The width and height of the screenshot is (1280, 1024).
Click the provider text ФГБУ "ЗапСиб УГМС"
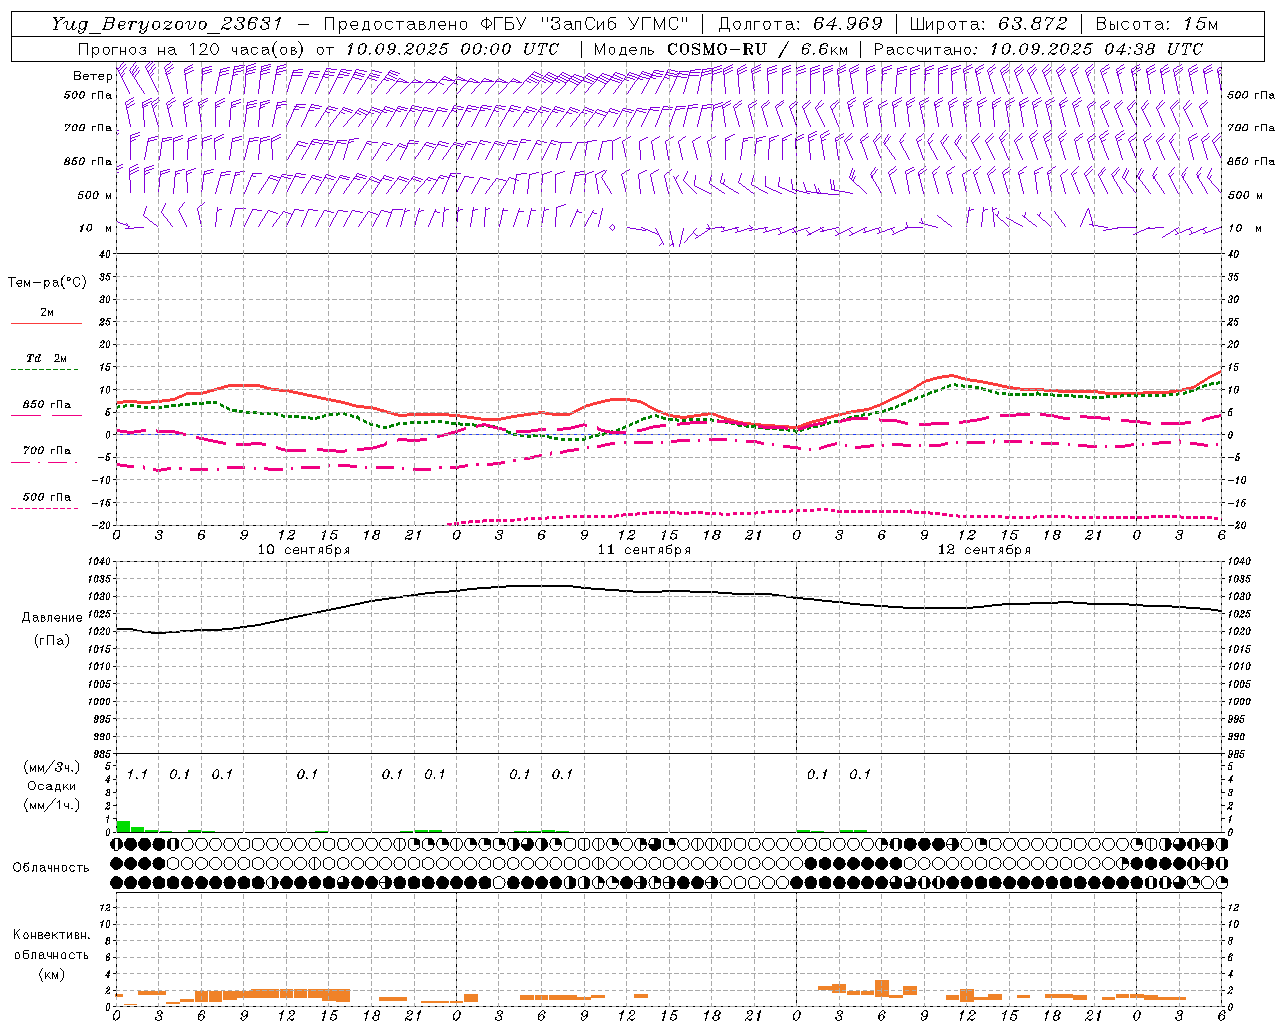pos(585,24)
